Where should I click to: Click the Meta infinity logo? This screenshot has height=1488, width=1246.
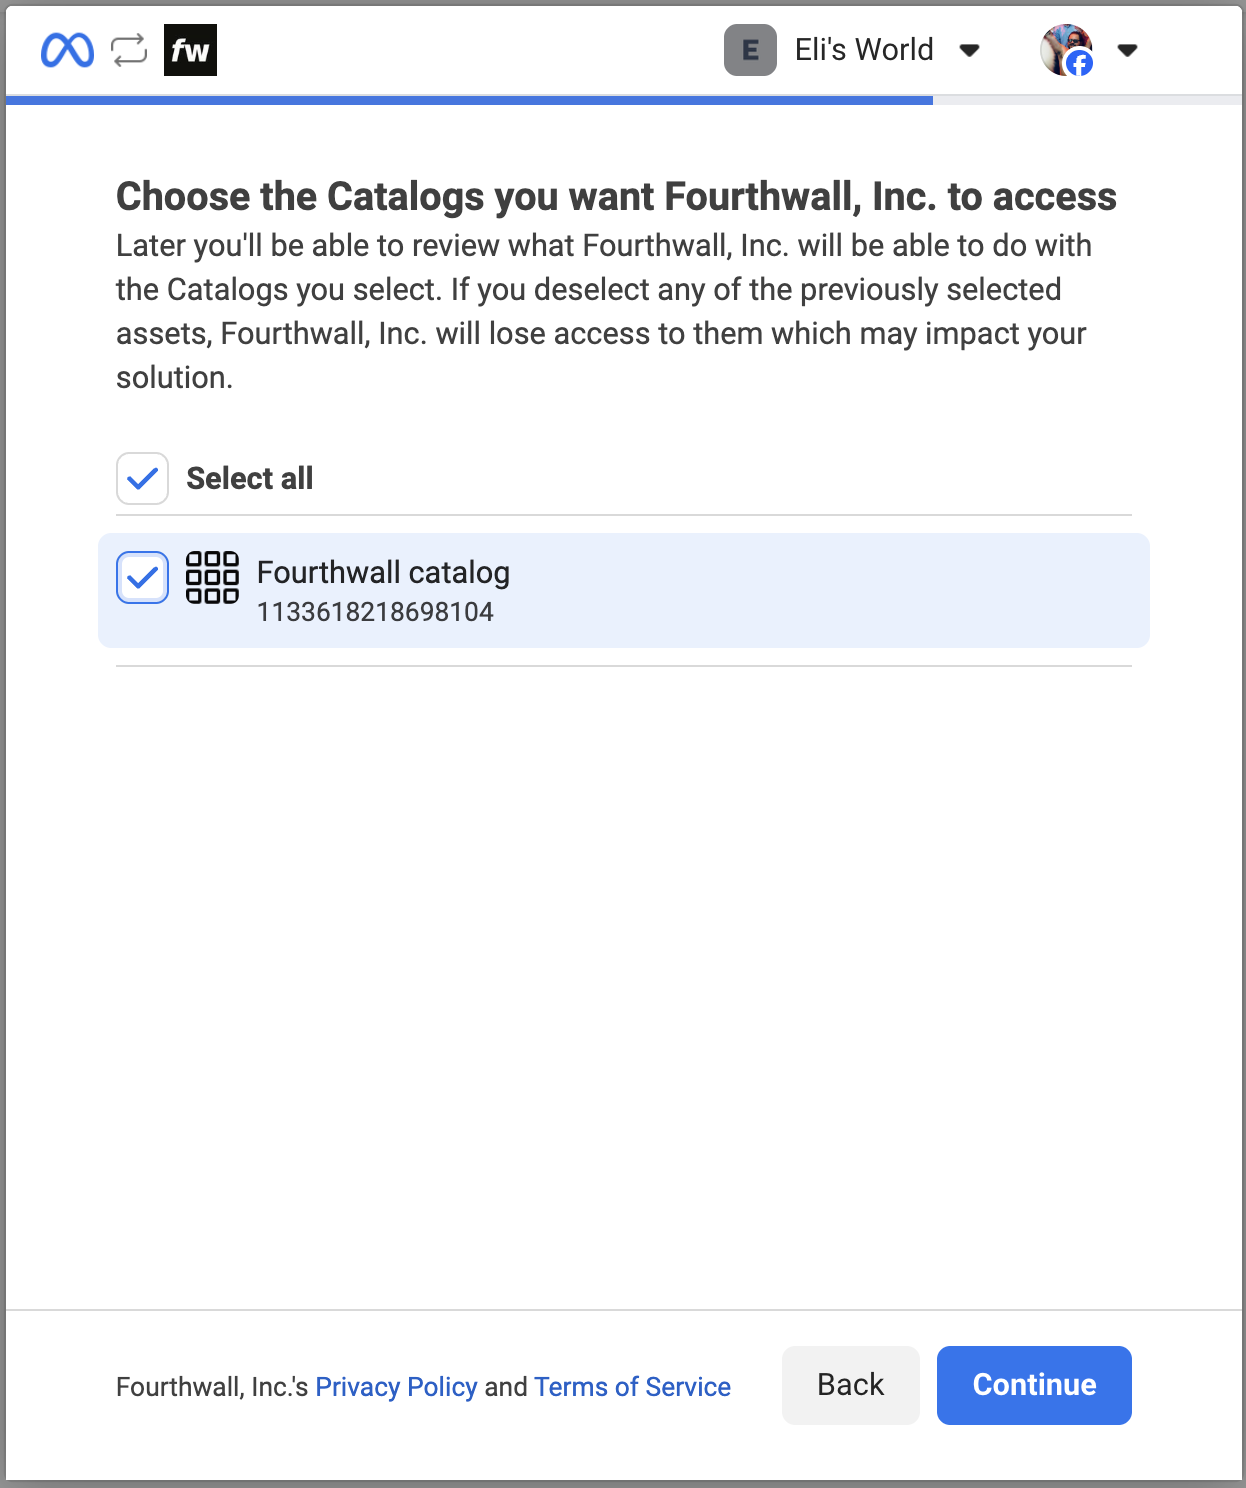point(67,50)
